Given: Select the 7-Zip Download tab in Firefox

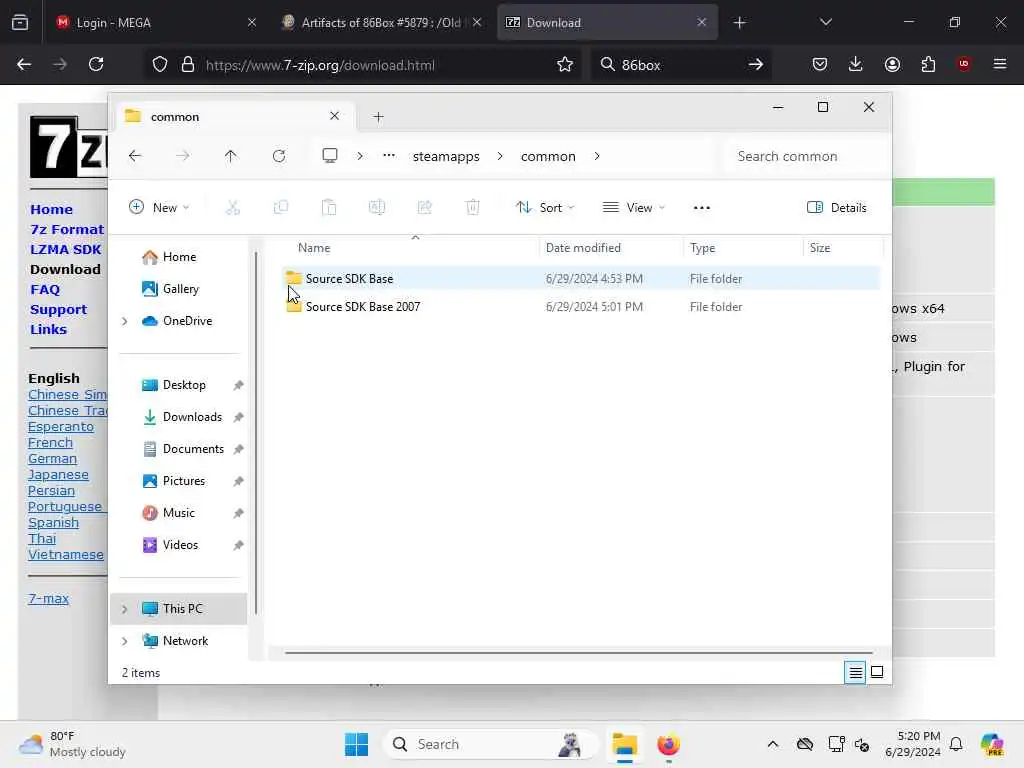Looking at the screenshot, I should (x=607, y=22).
